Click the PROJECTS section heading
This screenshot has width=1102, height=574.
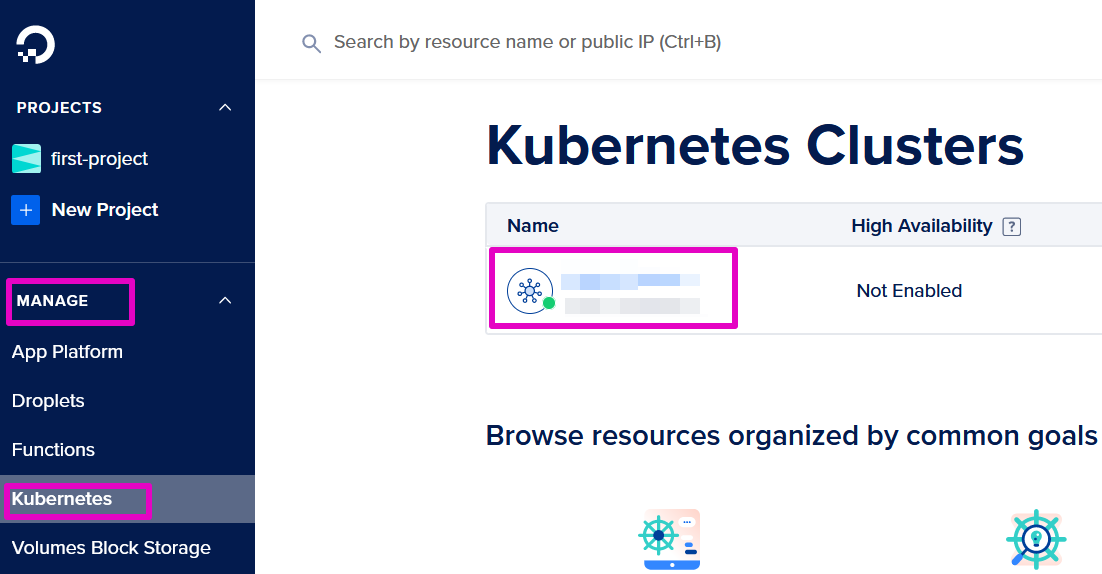pyautogui.click(x=59, y=107)
